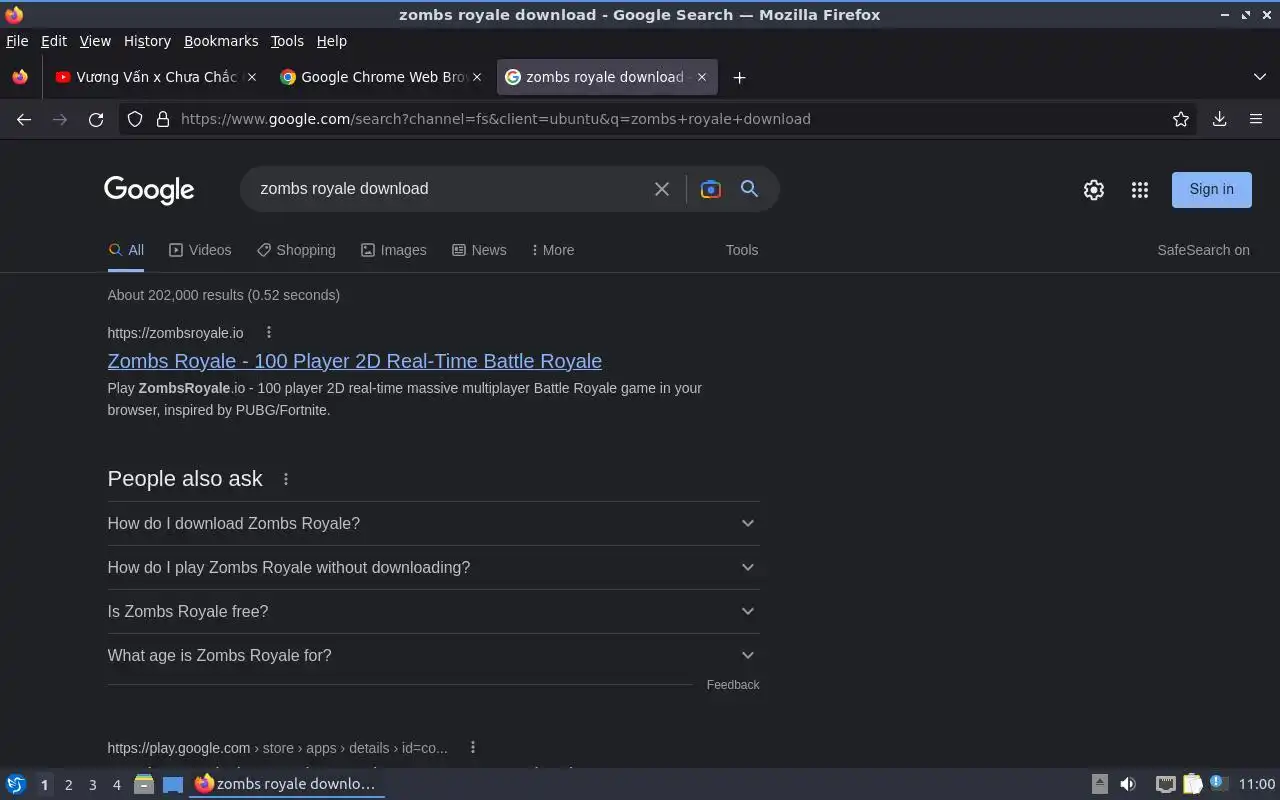Open the More search filters dropdown

tap(553, 250)
